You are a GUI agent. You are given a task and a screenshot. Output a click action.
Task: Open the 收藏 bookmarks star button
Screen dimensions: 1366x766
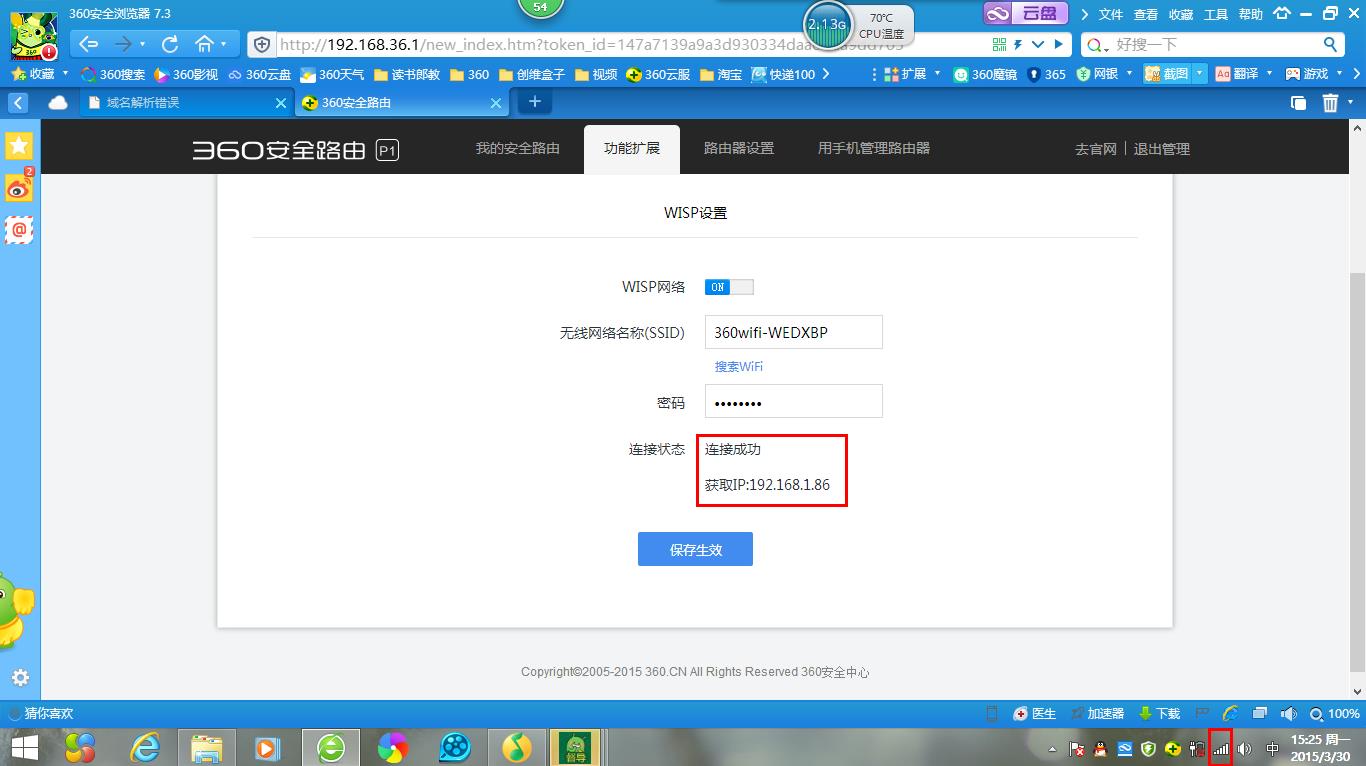click(33, 74)
